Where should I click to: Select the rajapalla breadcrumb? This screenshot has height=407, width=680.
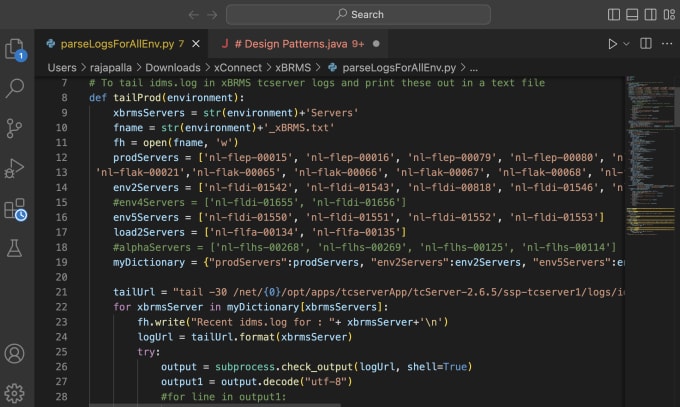coord(111,68)
